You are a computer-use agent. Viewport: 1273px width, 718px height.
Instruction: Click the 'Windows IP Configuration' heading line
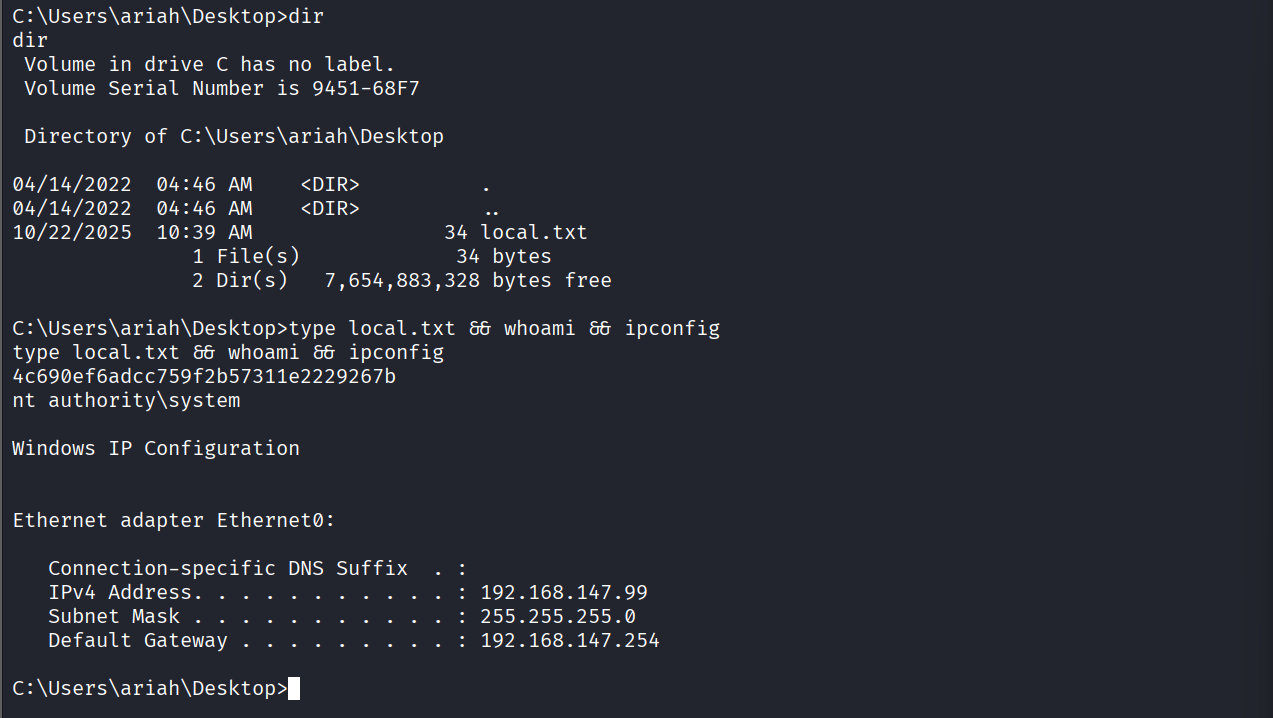tap(156, 449)
